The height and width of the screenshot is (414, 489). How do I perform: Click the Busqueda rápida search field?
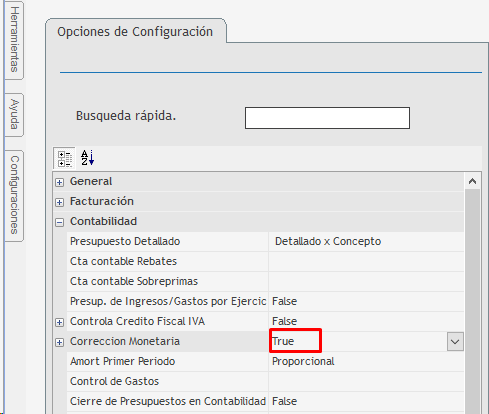[327, 118]
